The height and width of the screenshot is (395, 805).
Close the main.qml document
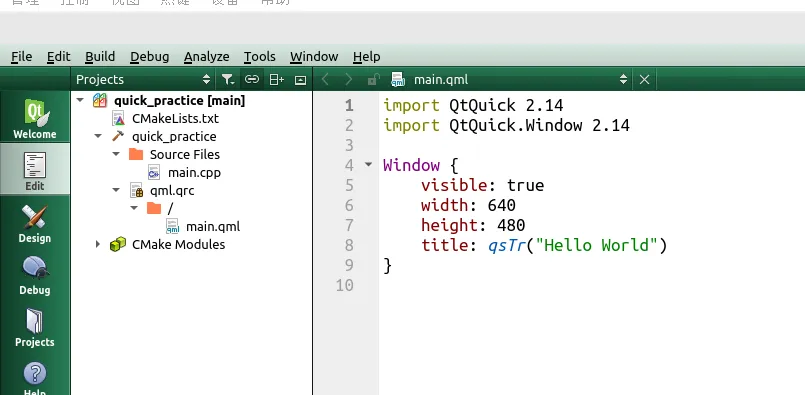tap(644, 80)
